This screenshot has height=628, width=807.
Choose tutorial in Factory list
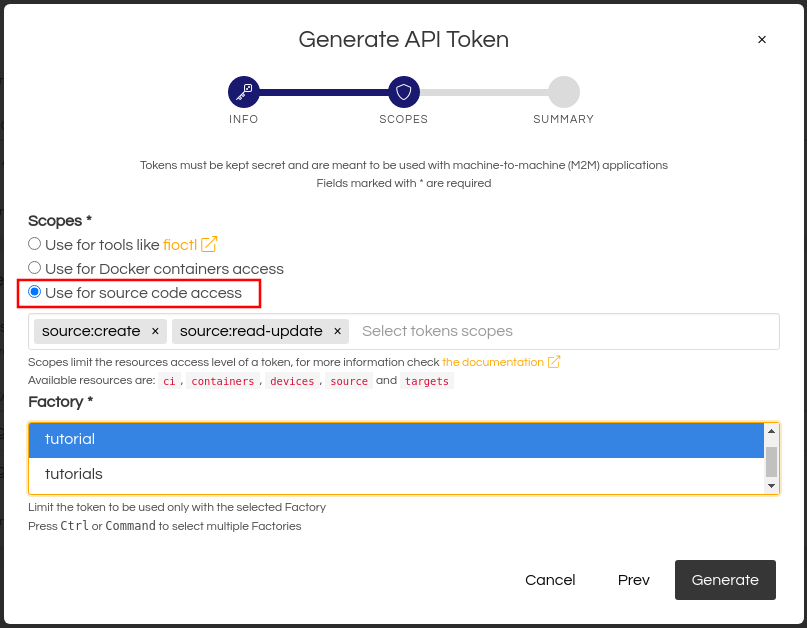[x=395, y=439]
